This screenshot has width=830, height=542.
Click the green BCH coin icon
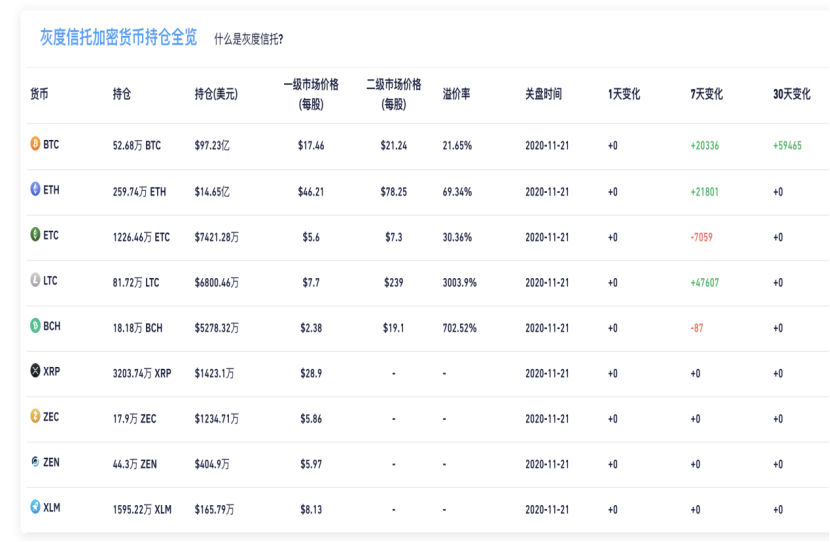click(35, 325)
